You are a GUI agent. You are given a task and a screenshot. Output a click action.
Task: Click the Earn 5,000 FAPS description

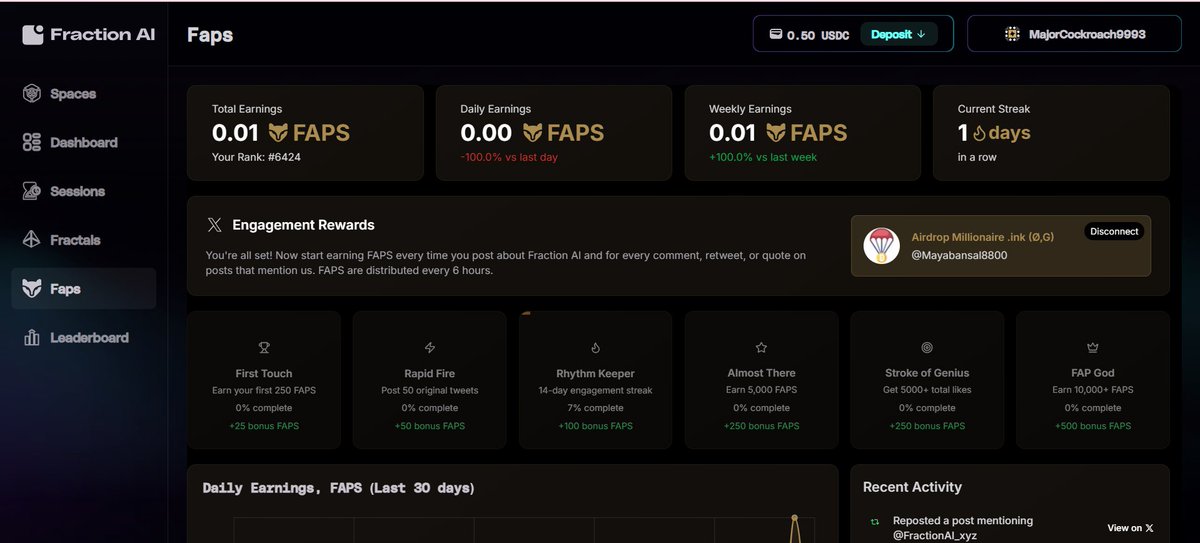tap(761, 390)
